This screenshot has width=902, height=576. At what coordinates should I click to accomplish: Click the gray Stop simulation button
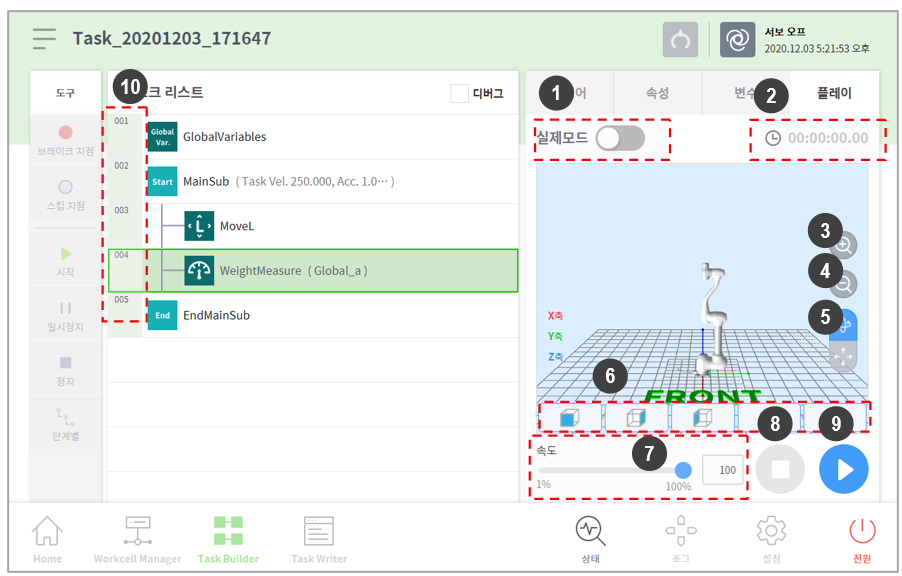coord(780,469)
